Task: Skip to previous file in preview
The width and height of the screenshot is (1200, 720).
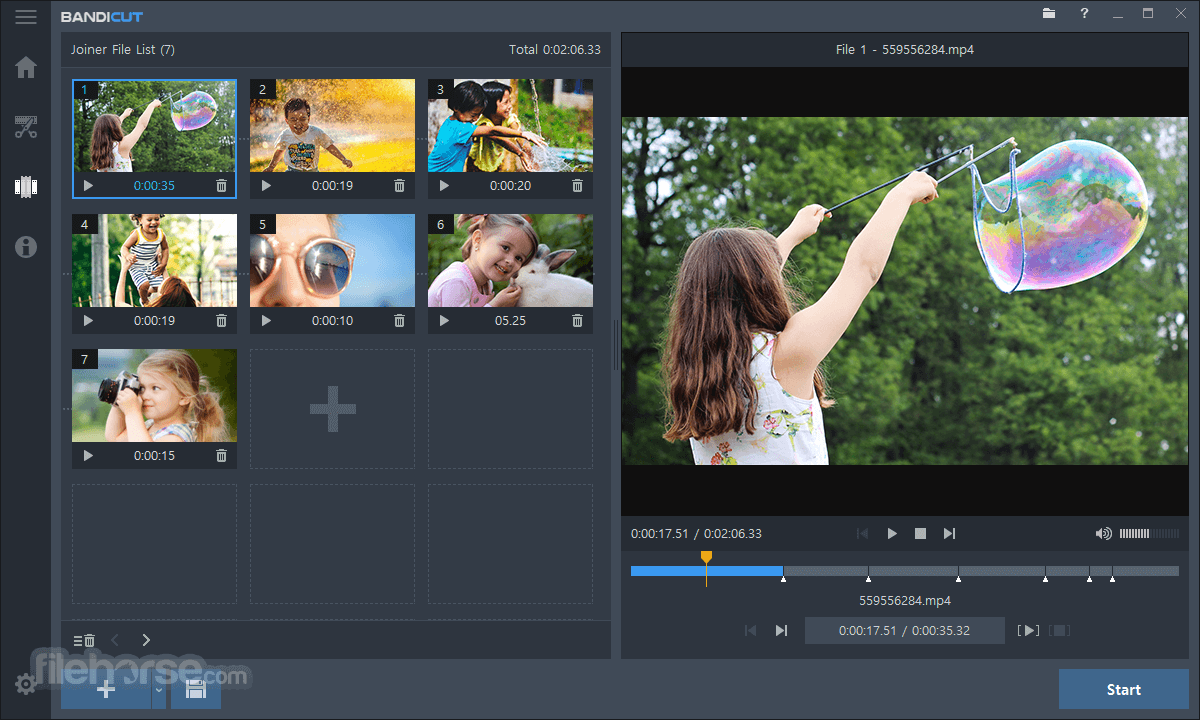Action: point(863,534)
